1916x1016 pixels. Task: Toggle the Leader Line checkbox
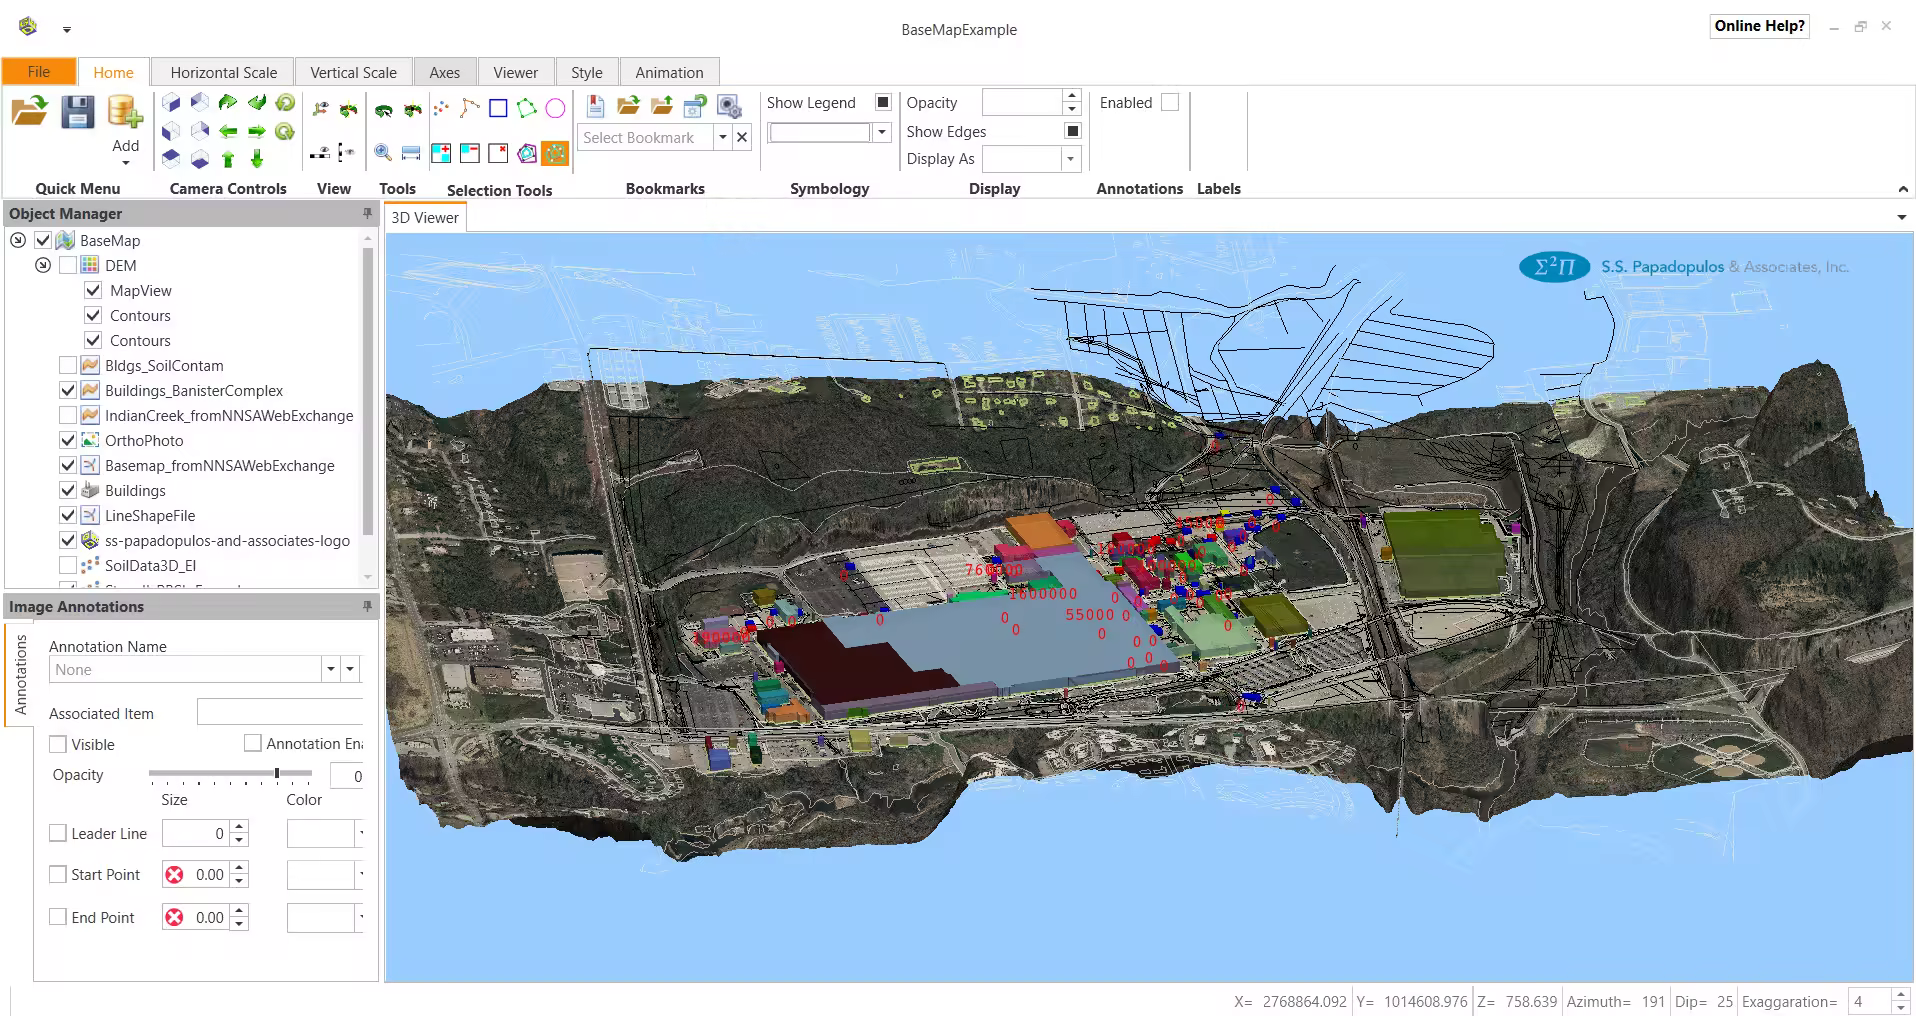tap(58, 833)
